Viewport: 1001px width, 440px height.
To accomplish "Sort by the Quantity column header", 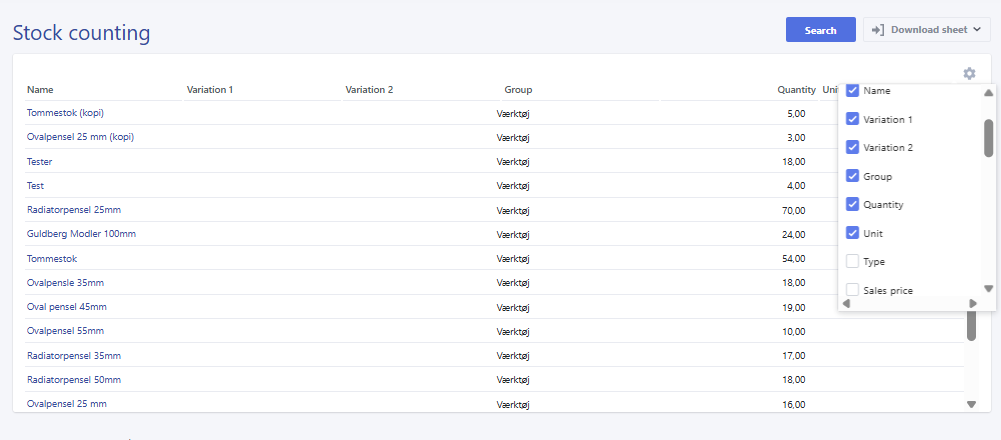I will click(796, 90).
